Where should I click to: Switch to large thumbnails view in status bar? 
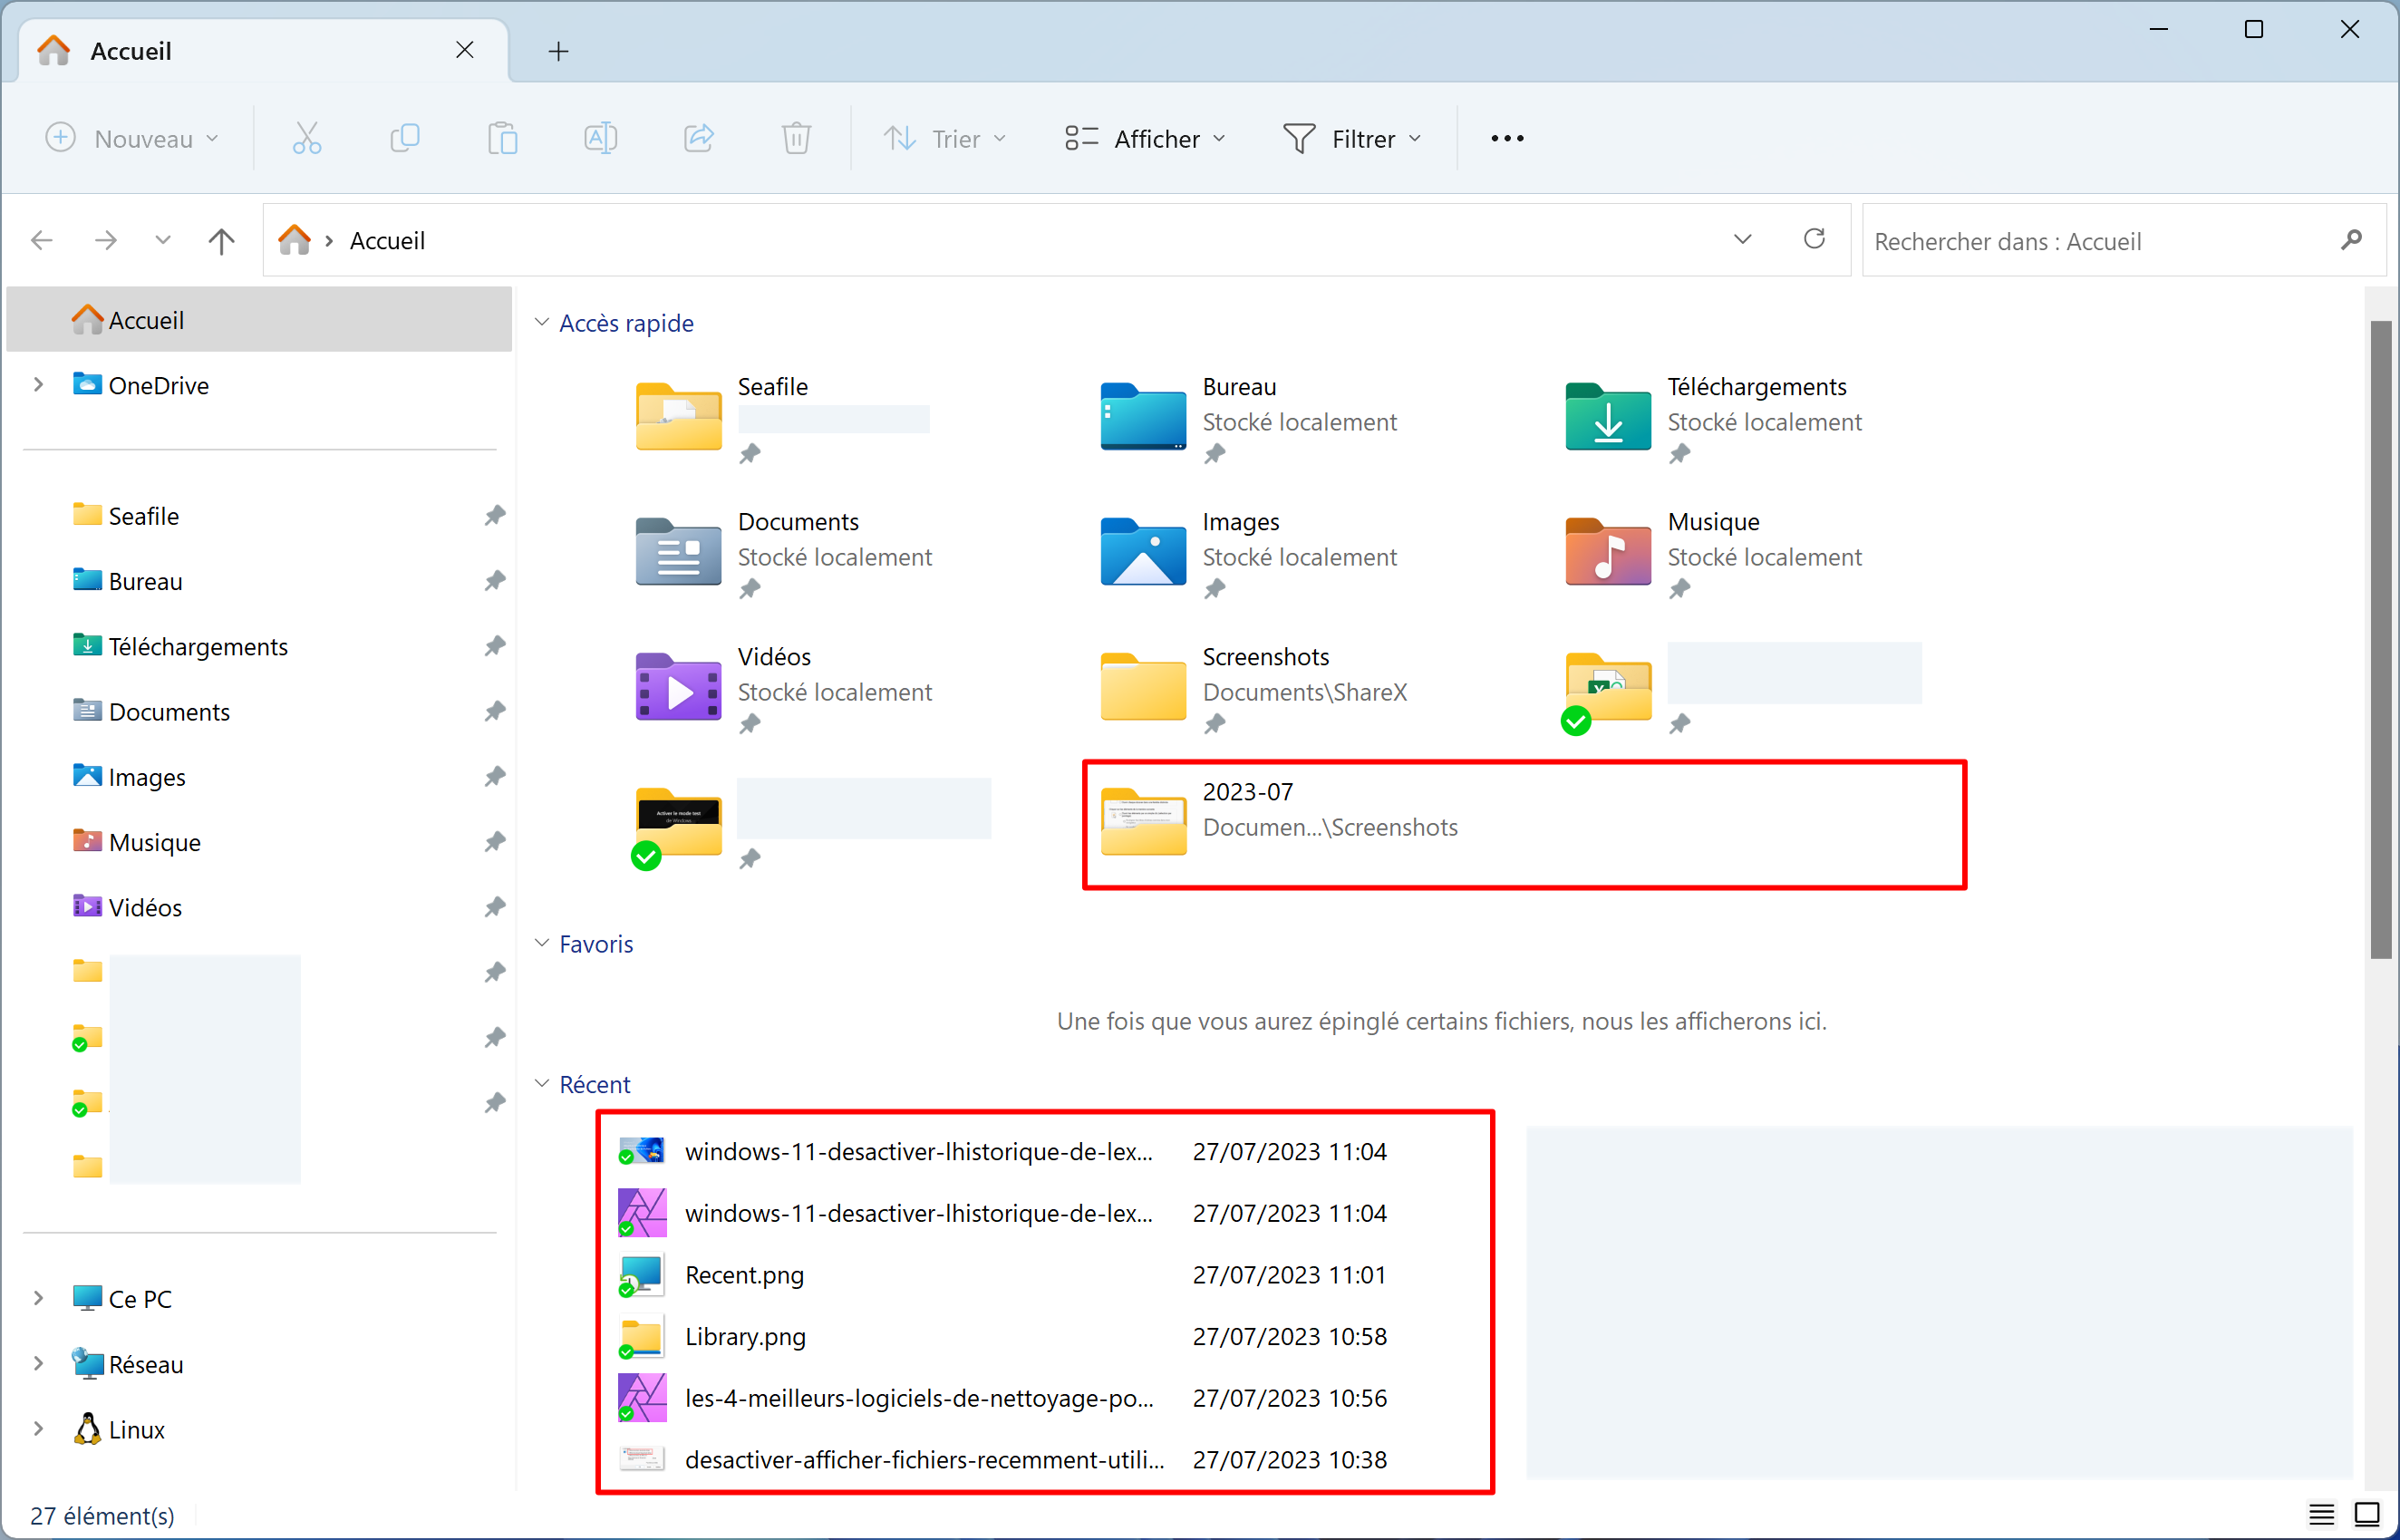pyautogui.click(x=2367, y=1514)
